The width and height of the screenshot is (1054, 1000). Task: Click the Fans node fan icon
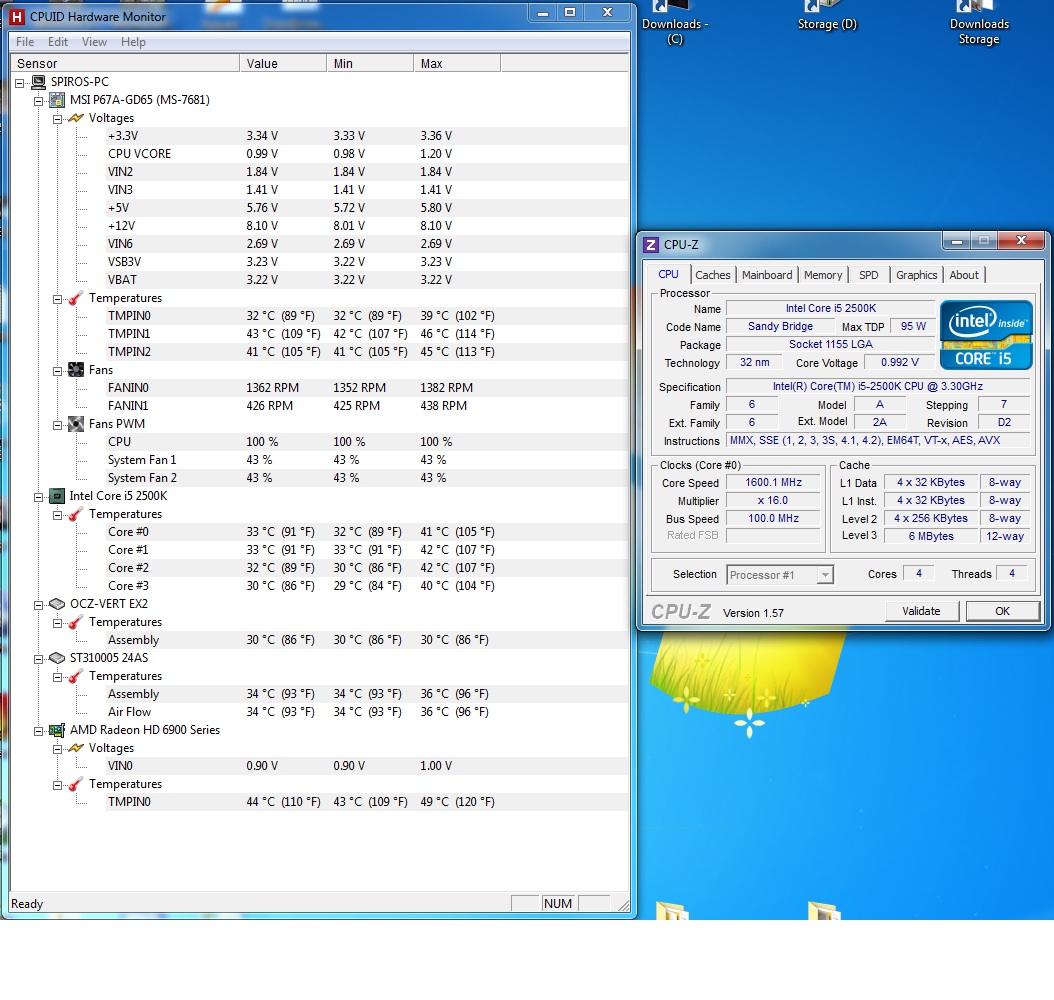point(76,370)
